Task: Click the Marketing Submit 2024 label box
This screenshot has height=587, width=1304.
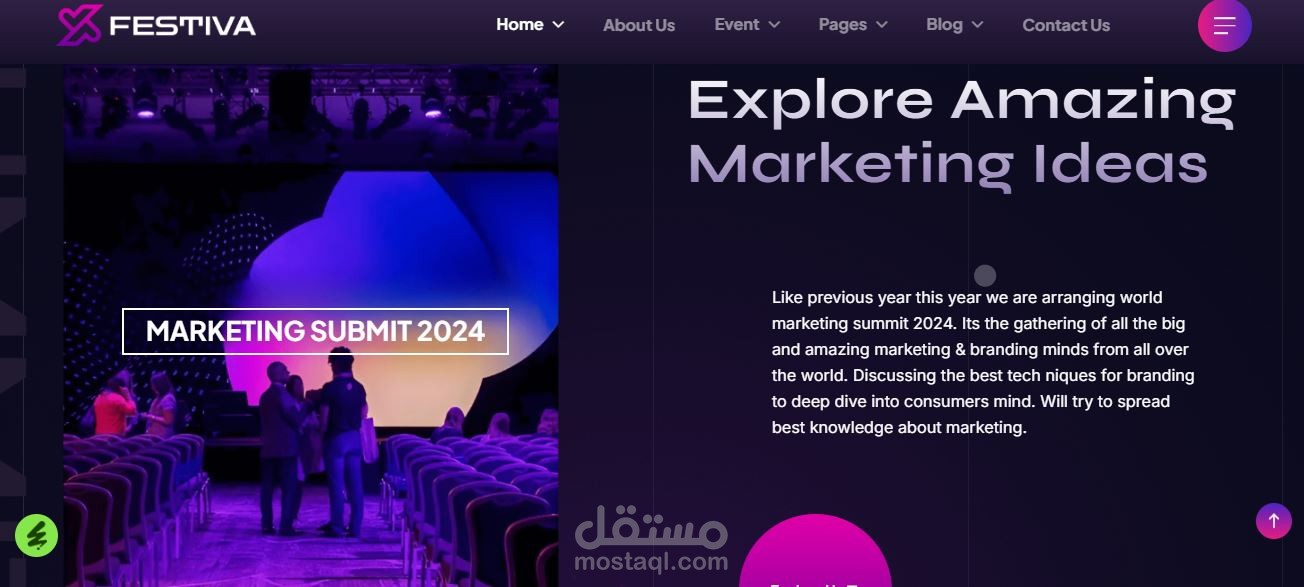Action: point(315,331)
